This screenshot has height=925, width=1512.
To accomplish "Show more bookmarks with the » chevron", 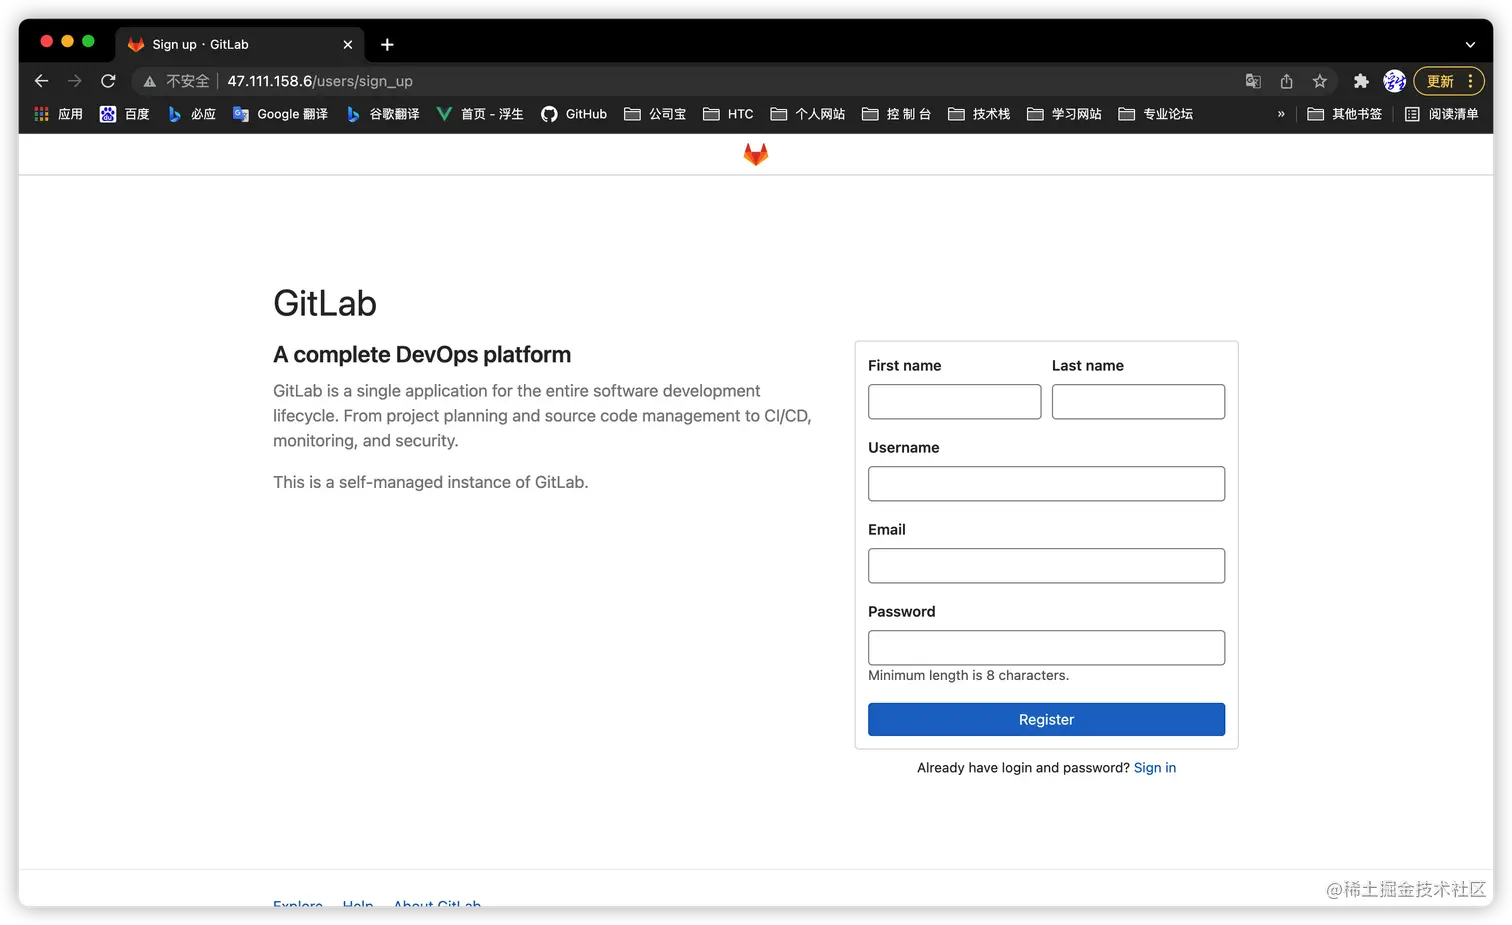I will tap(1281, 114).
